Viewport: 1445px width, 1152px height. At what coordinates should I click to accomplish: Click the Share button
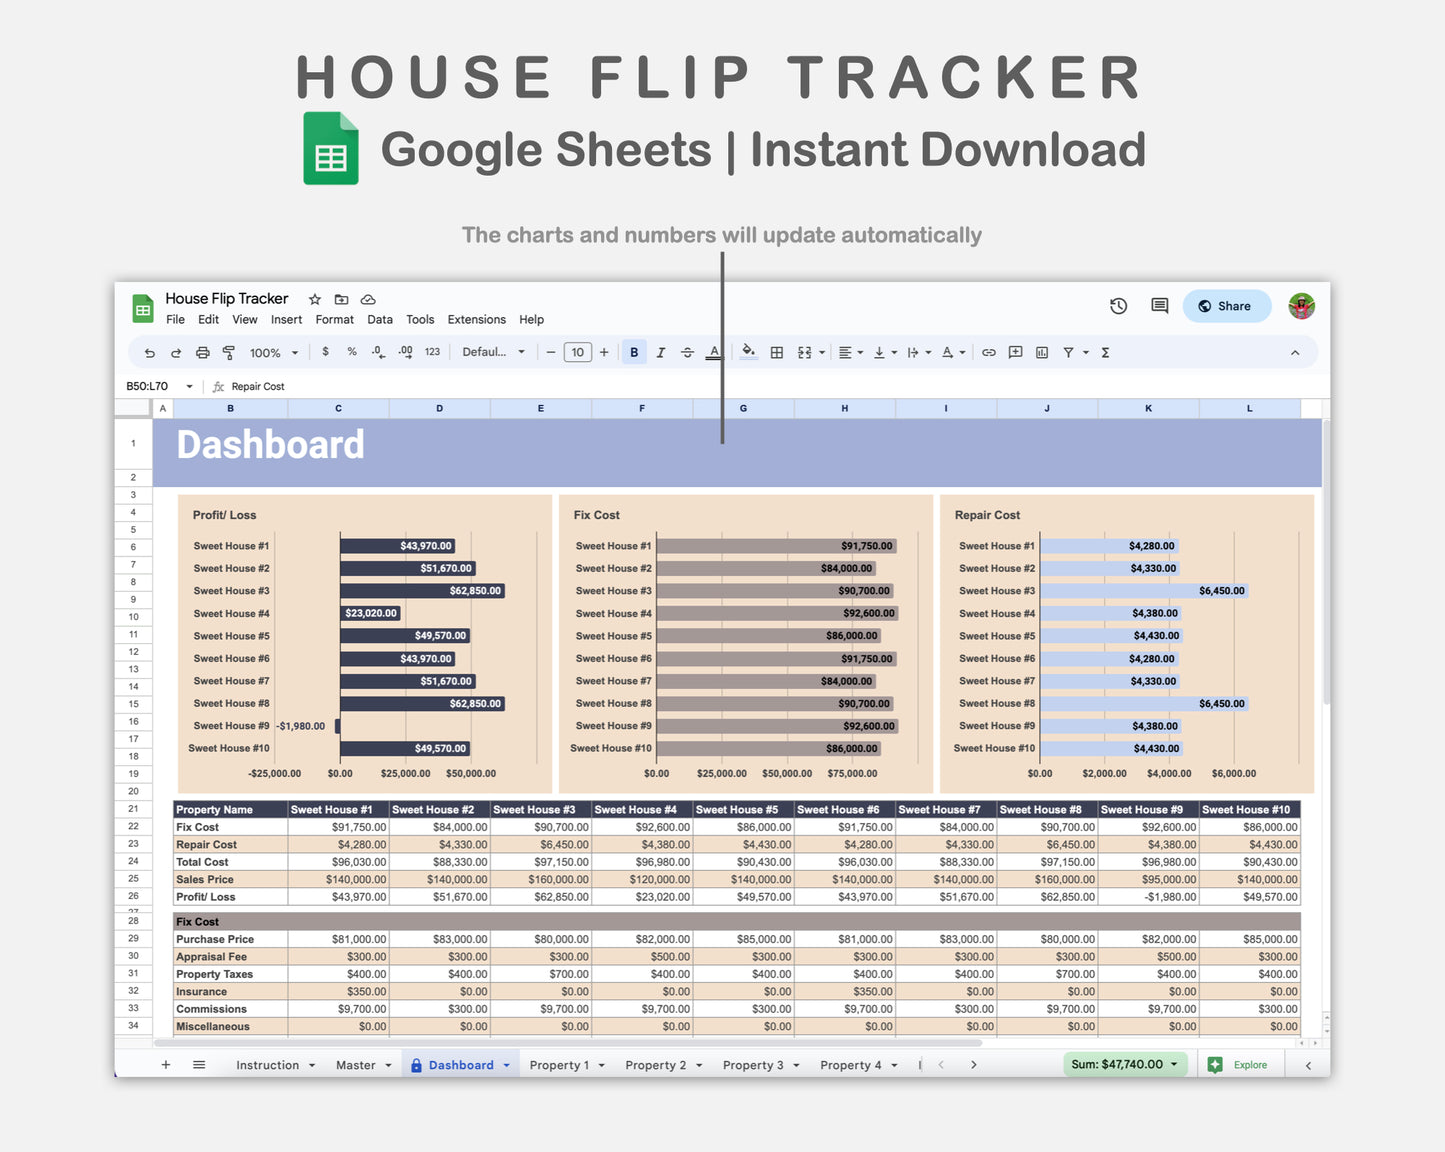1226,306
